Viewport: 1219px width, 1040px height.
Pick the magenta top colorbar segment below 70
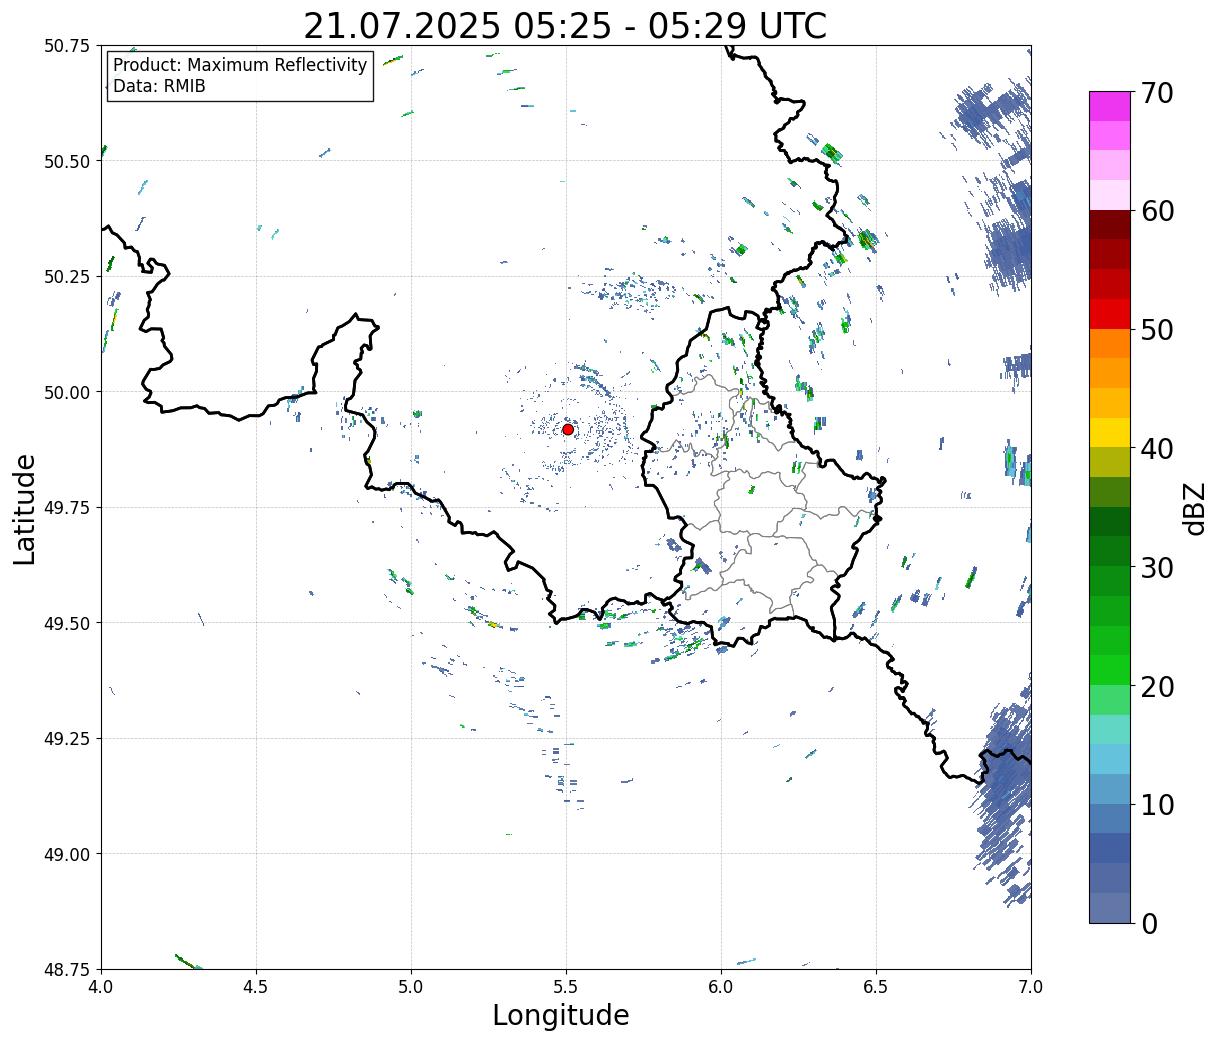(1110, 106)
